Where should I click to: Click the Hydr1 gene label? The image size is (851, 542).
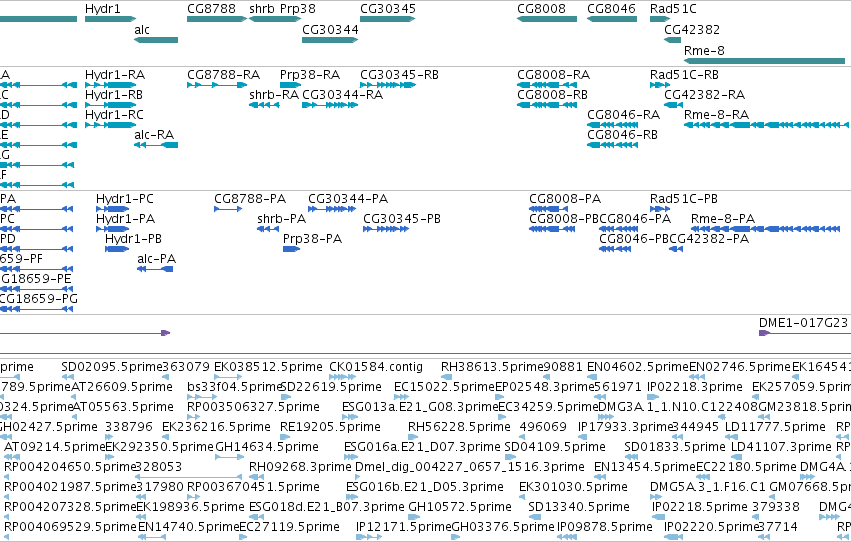pos(103,9)
